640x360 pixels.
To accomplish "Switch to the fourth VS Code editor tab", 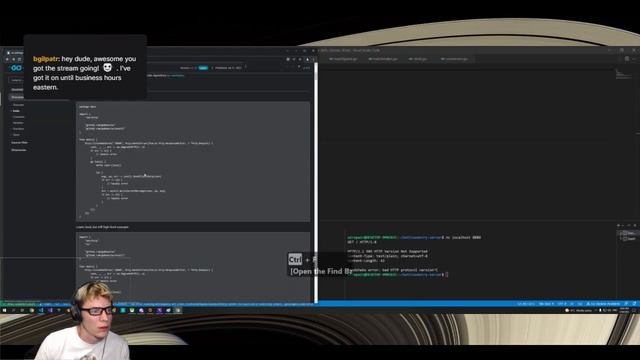I will click(454, 59).
